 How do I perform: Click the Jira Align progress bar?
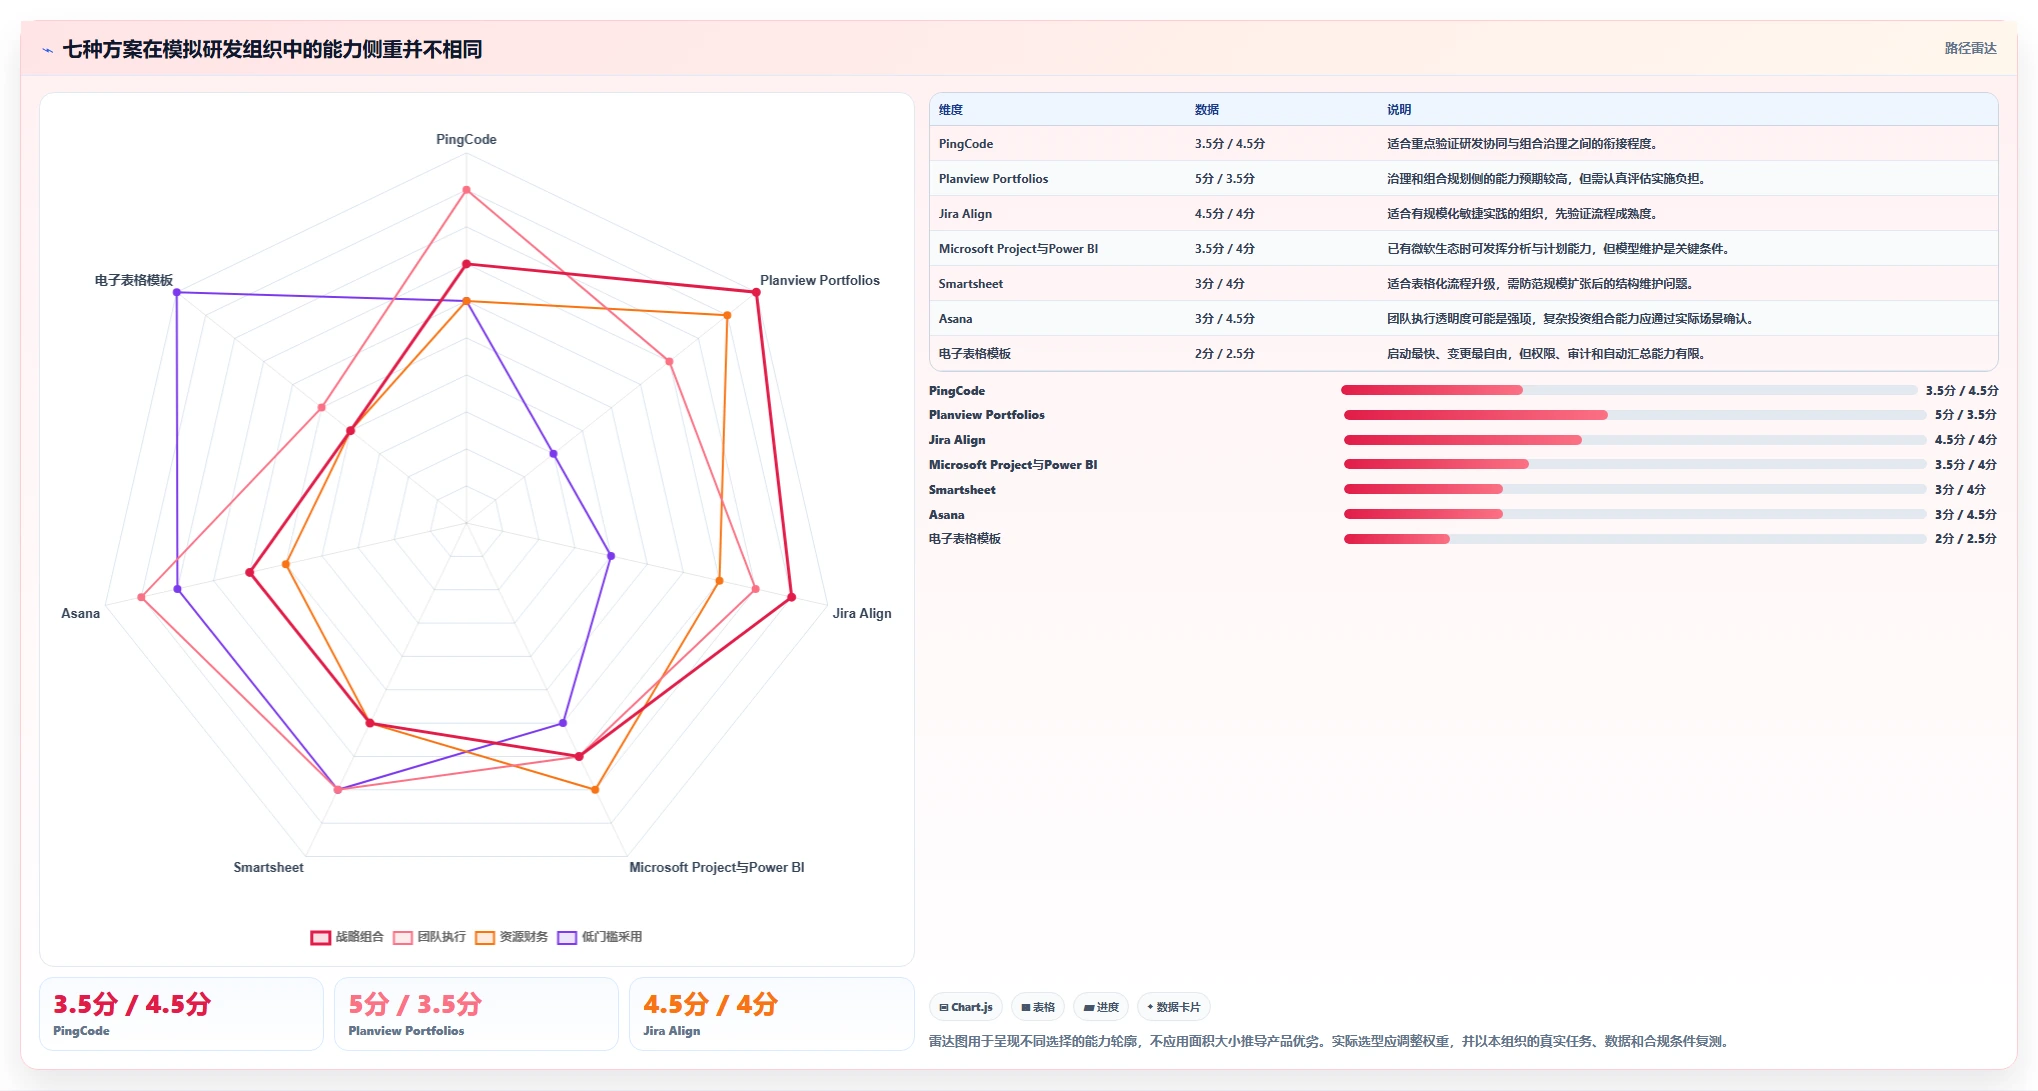(x=1635, y=440)
